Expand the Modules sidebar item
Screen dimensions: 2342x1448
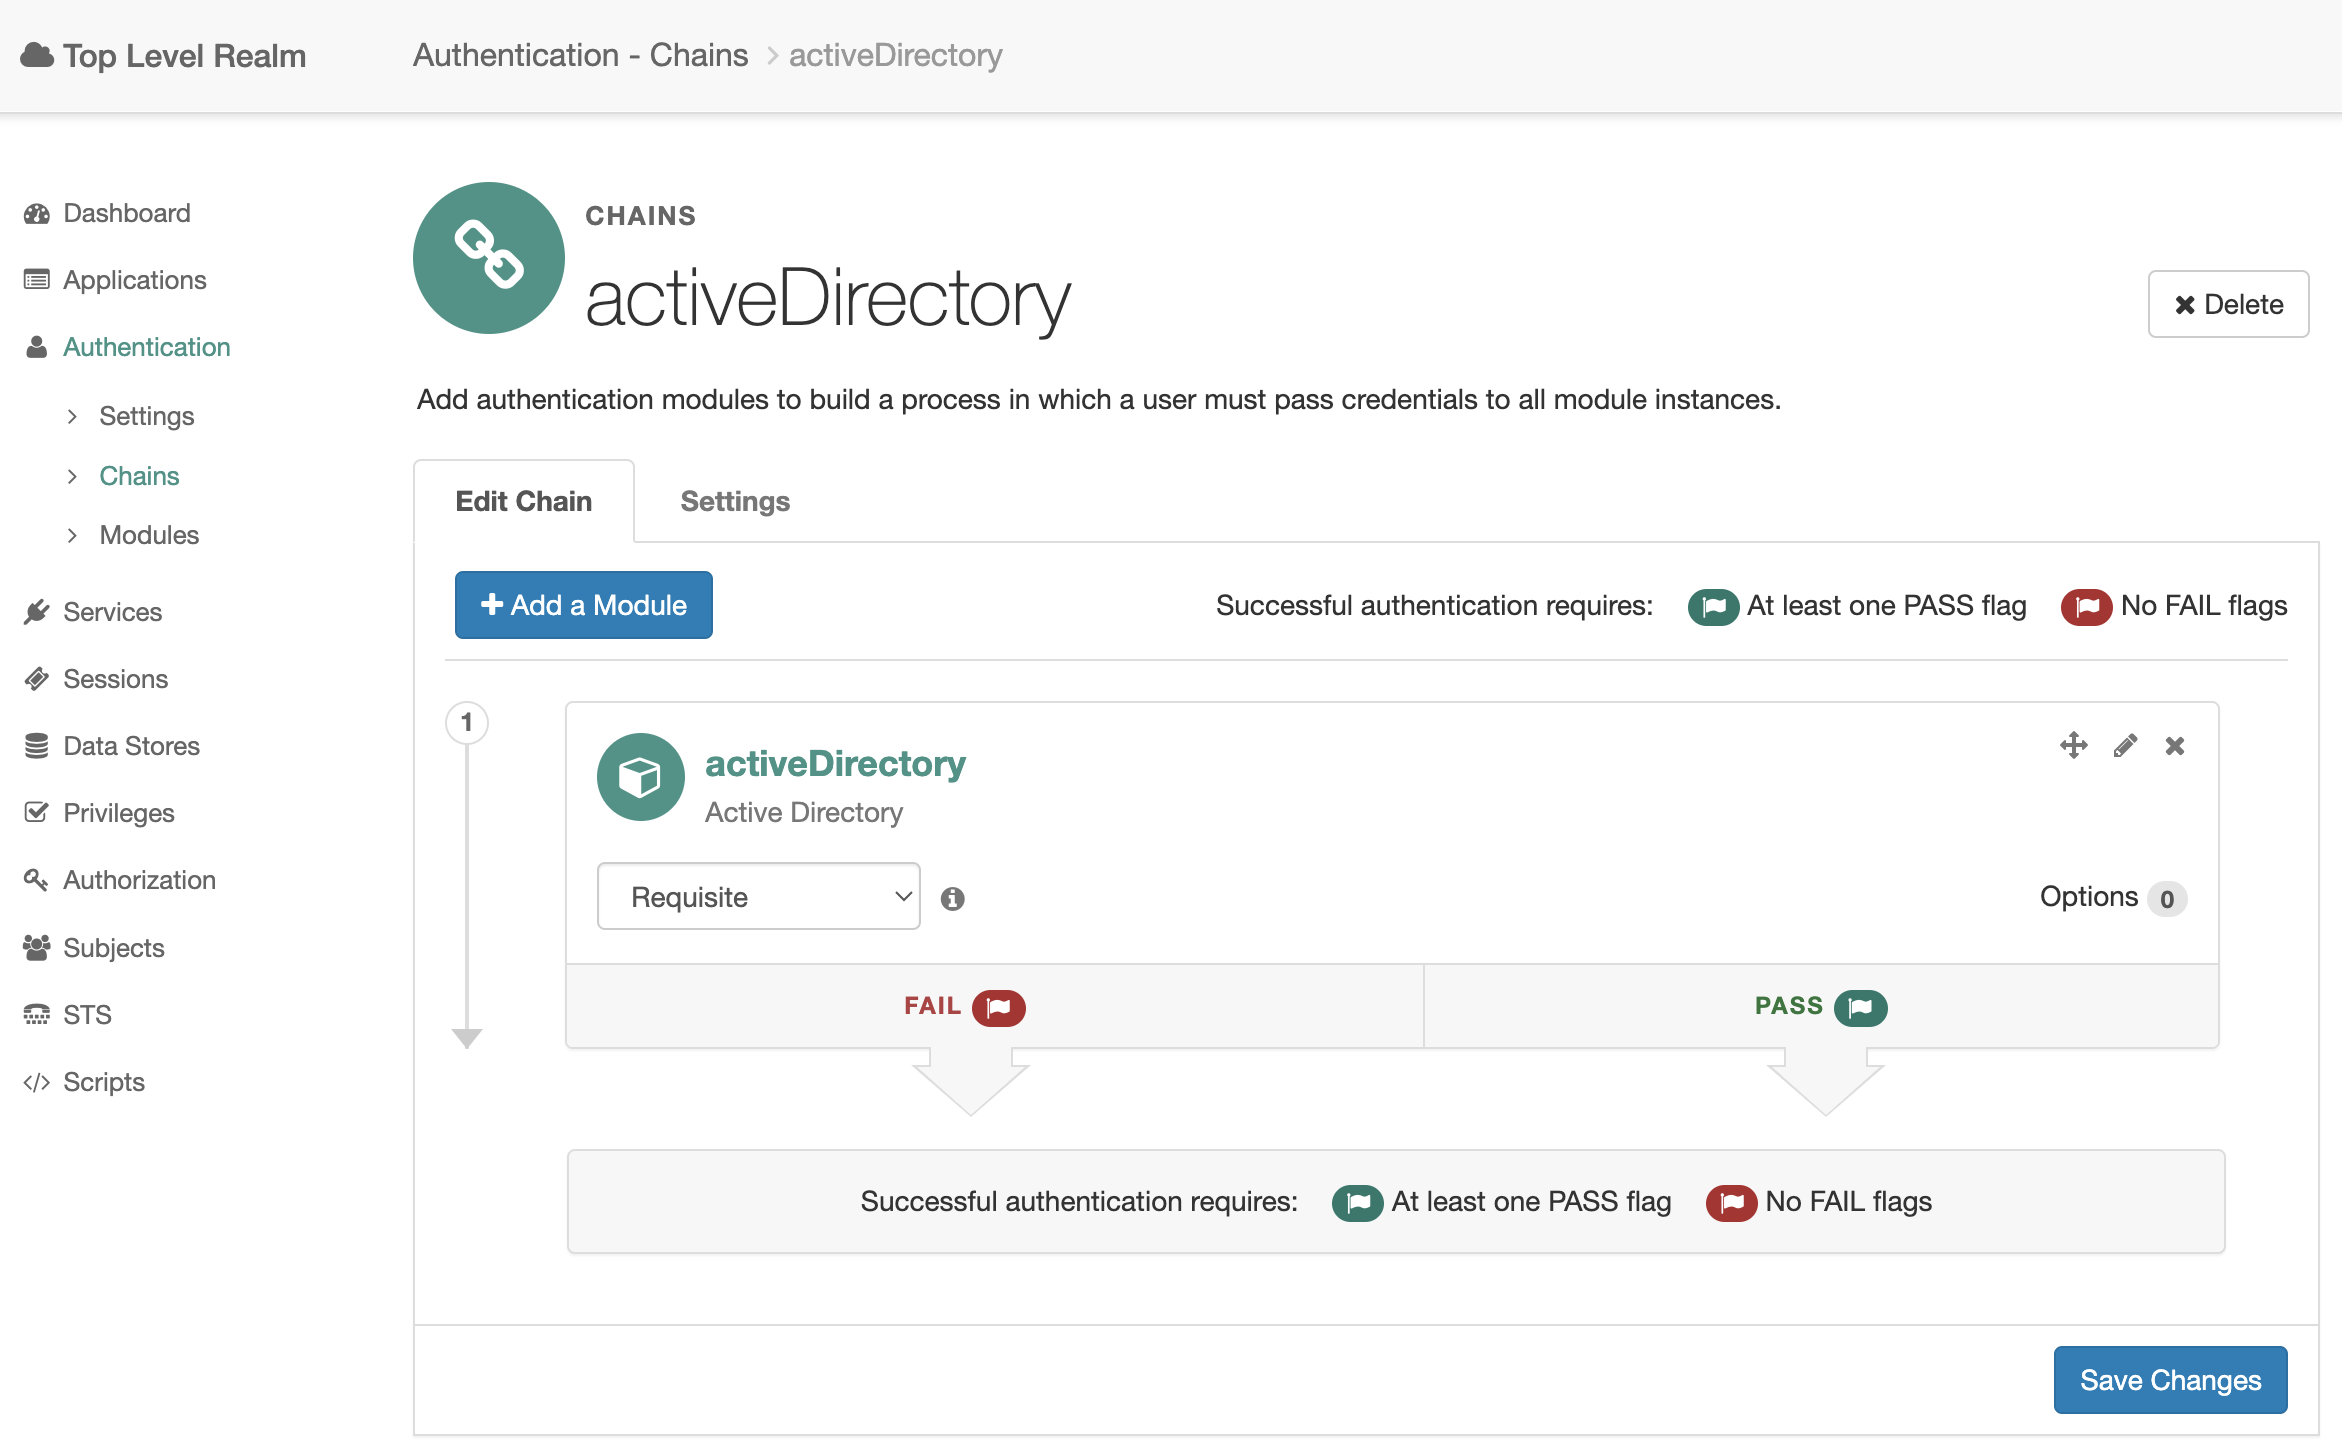tap(149, 535)
